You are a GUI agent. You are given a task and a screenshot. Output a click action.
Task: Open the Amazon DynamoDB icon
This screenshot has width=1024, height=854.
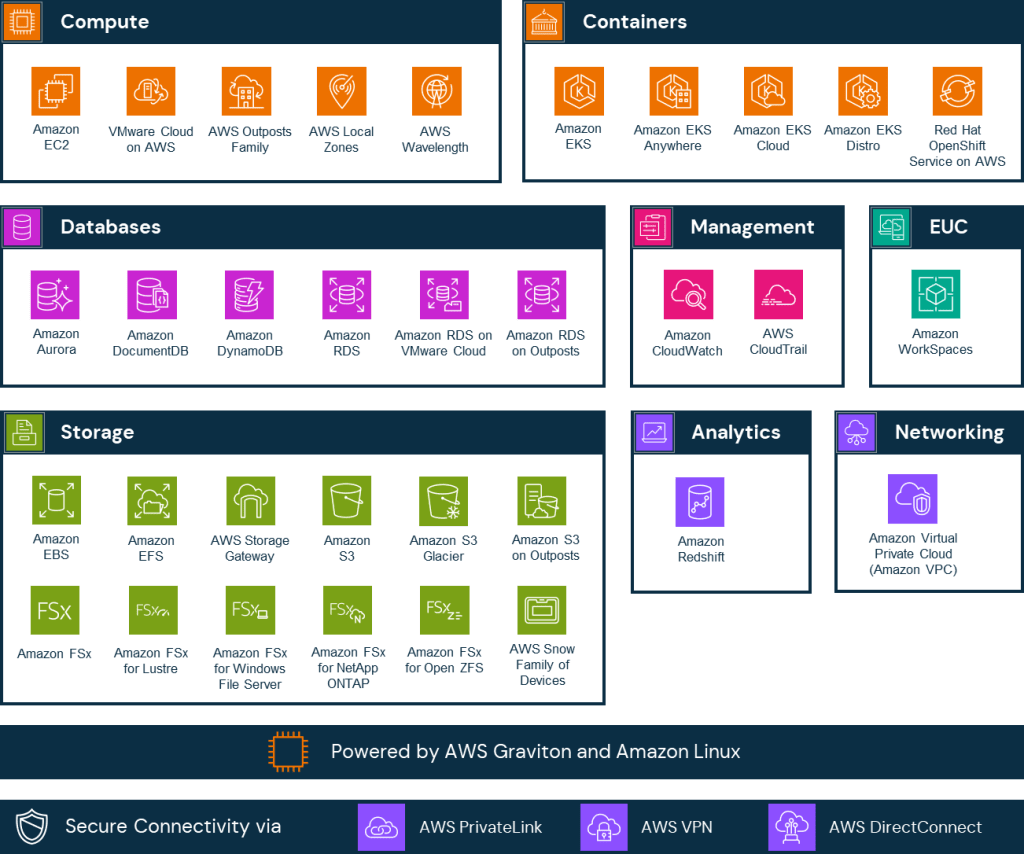(x=249, y=295)
